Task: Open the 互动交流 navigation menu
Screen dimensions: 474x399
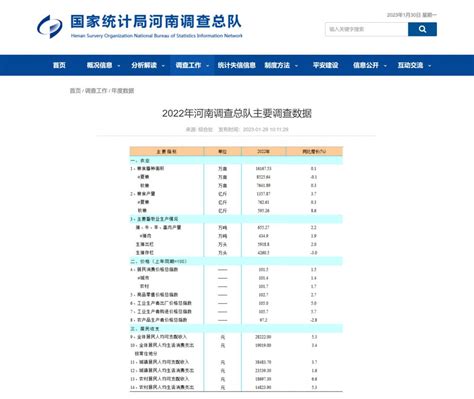Action: click(x=410, y=65)
